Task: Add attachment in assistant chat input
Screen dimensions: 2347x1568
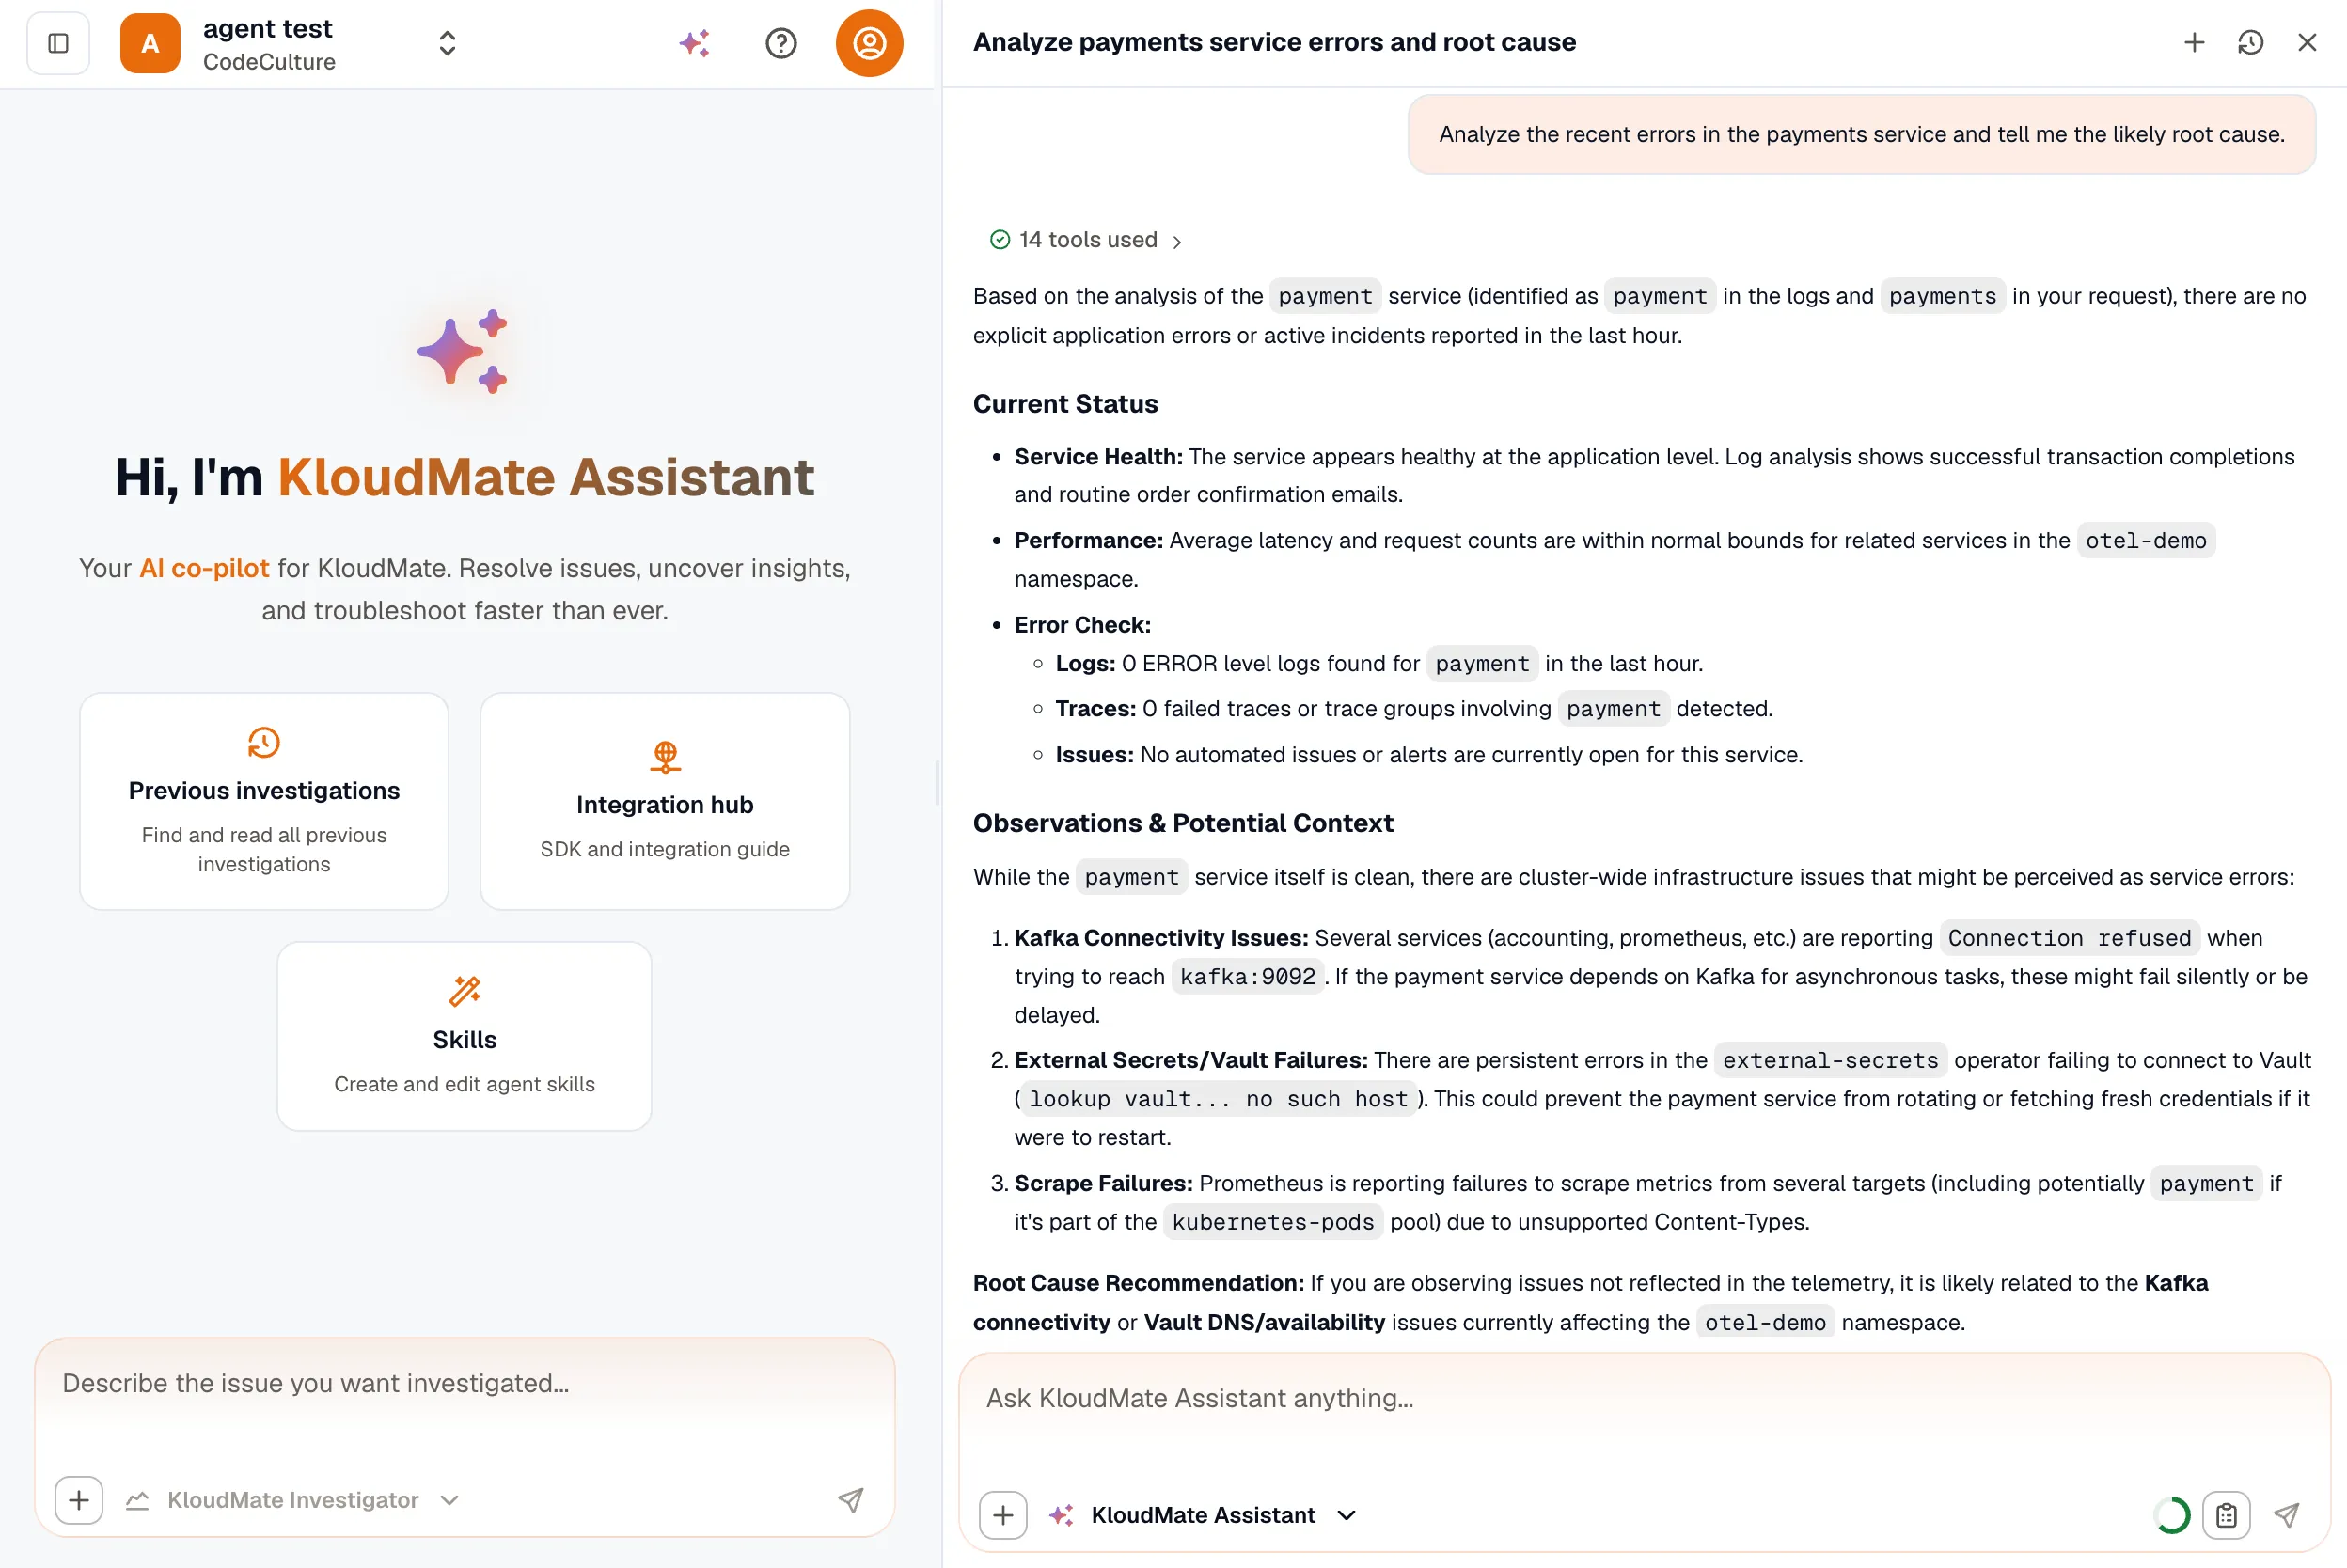Action: pyautogui.click(x=1003, y=1515)
